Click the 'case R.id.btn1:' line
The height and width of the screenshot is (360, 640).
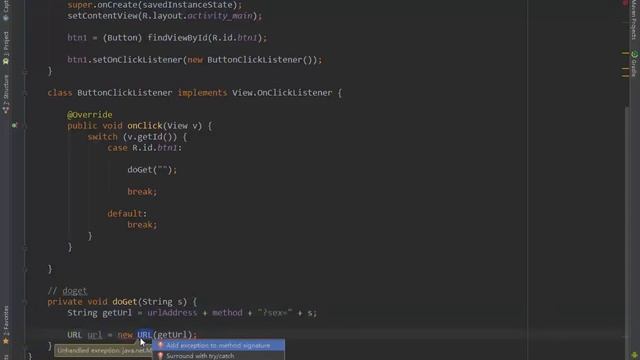click(x=144, y=148)
